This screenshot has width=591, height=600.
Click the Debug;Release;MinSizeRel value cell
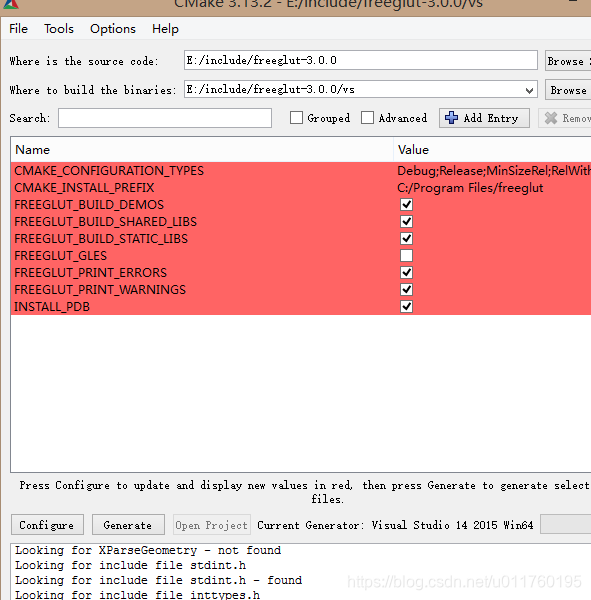point(494,171)
